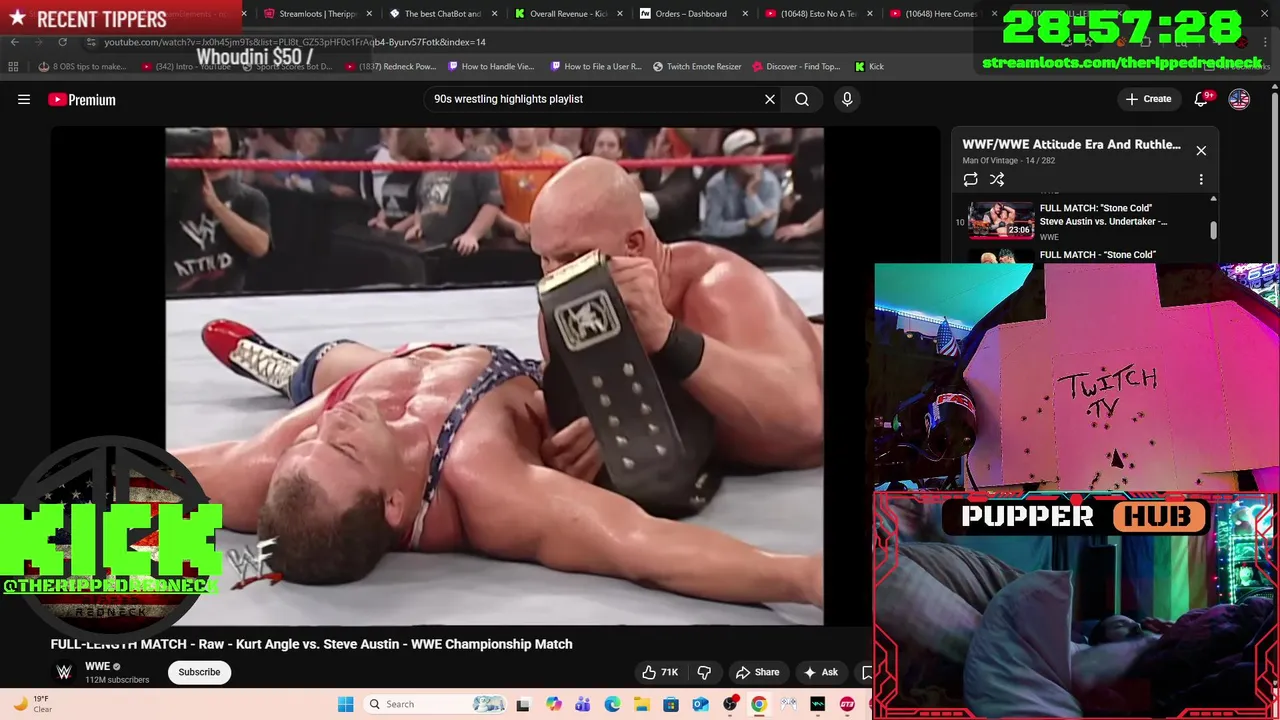Open bookmark 8 OBS tips to make

coord(82,67)
